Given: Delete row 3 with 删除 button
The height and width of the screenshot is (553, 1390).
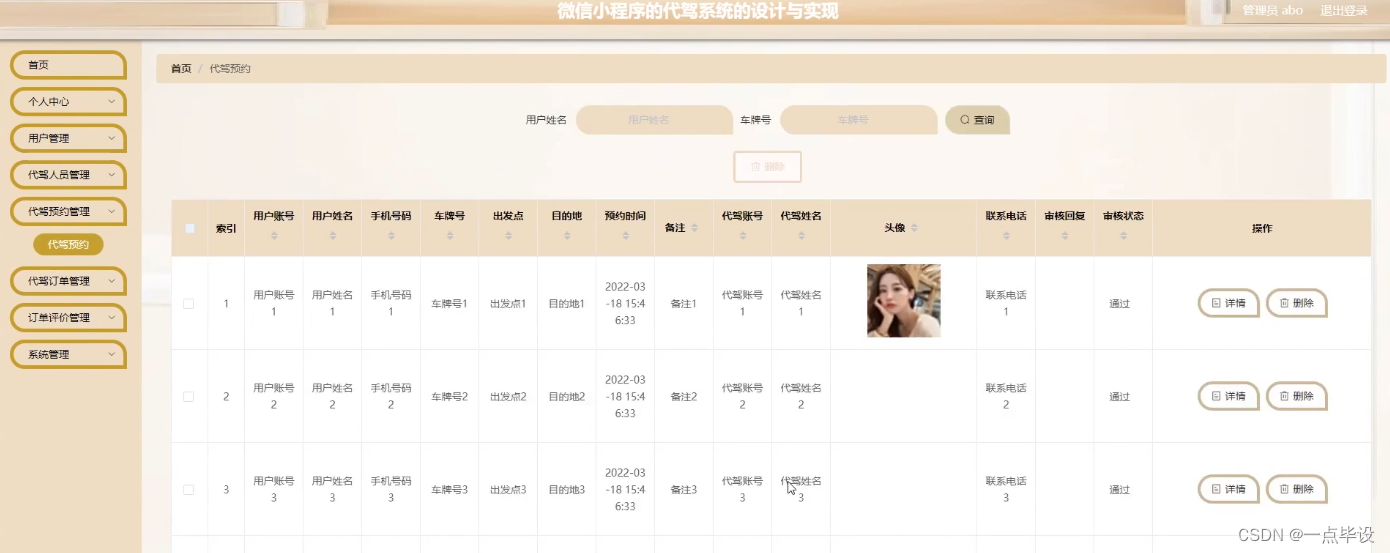Looking at the screenshot, I should 1296,489.
